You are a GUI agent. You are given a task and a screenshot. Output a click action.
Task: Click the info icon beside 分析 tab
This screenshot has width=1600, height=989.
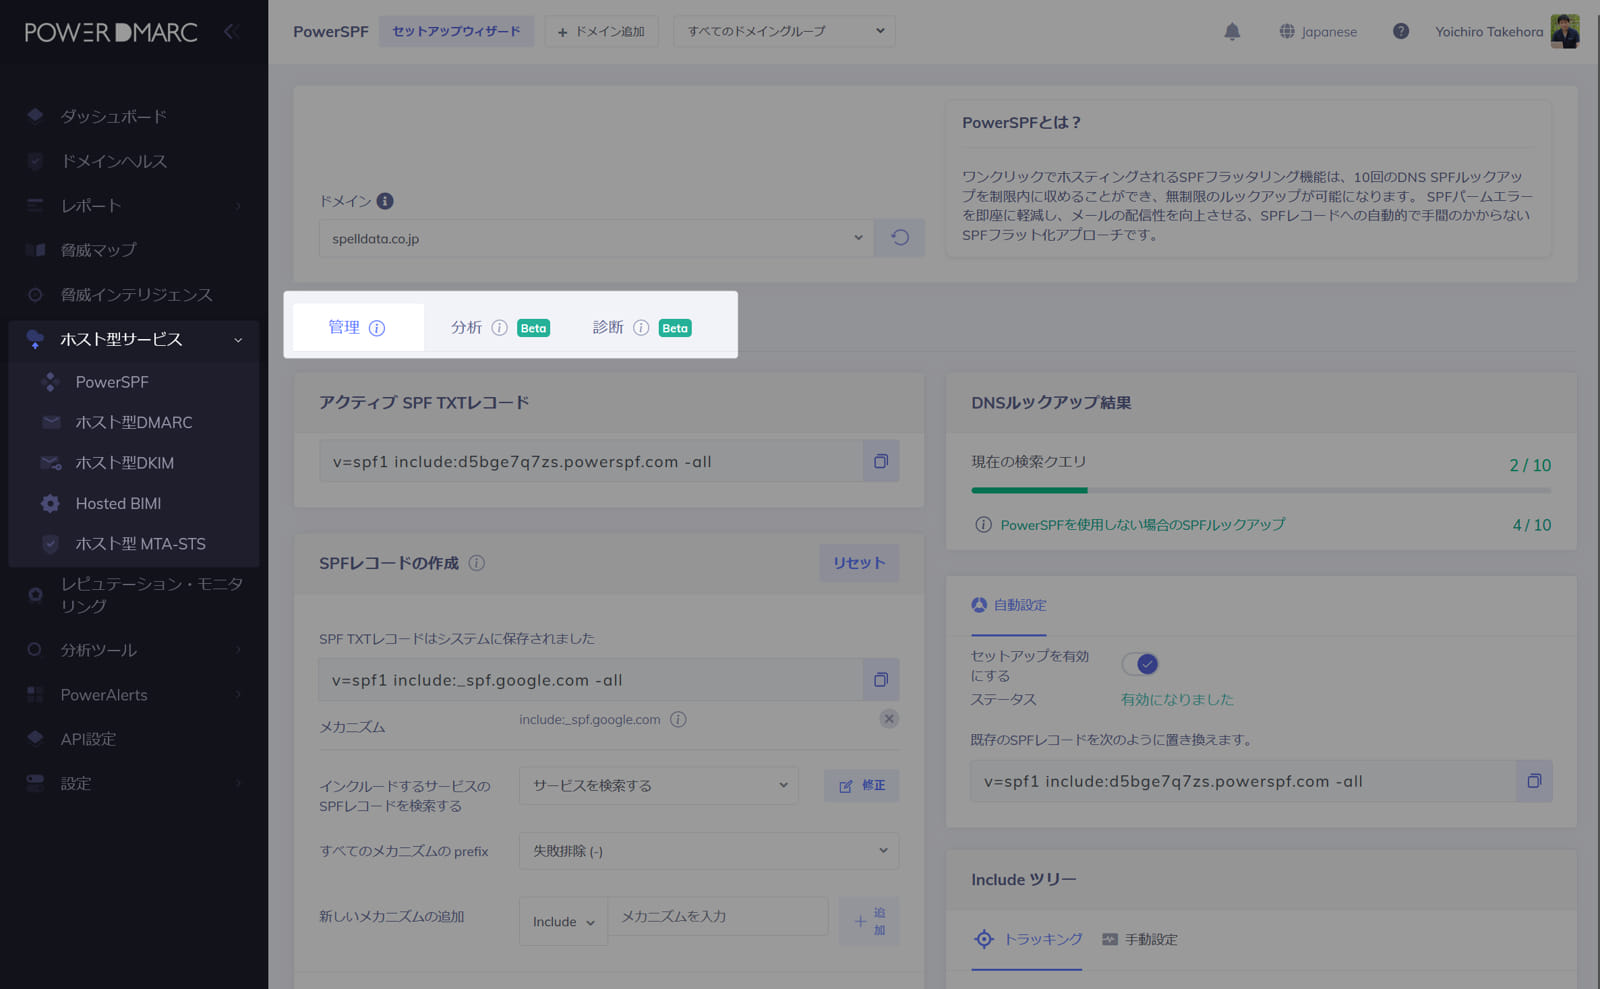click(499, 328)
